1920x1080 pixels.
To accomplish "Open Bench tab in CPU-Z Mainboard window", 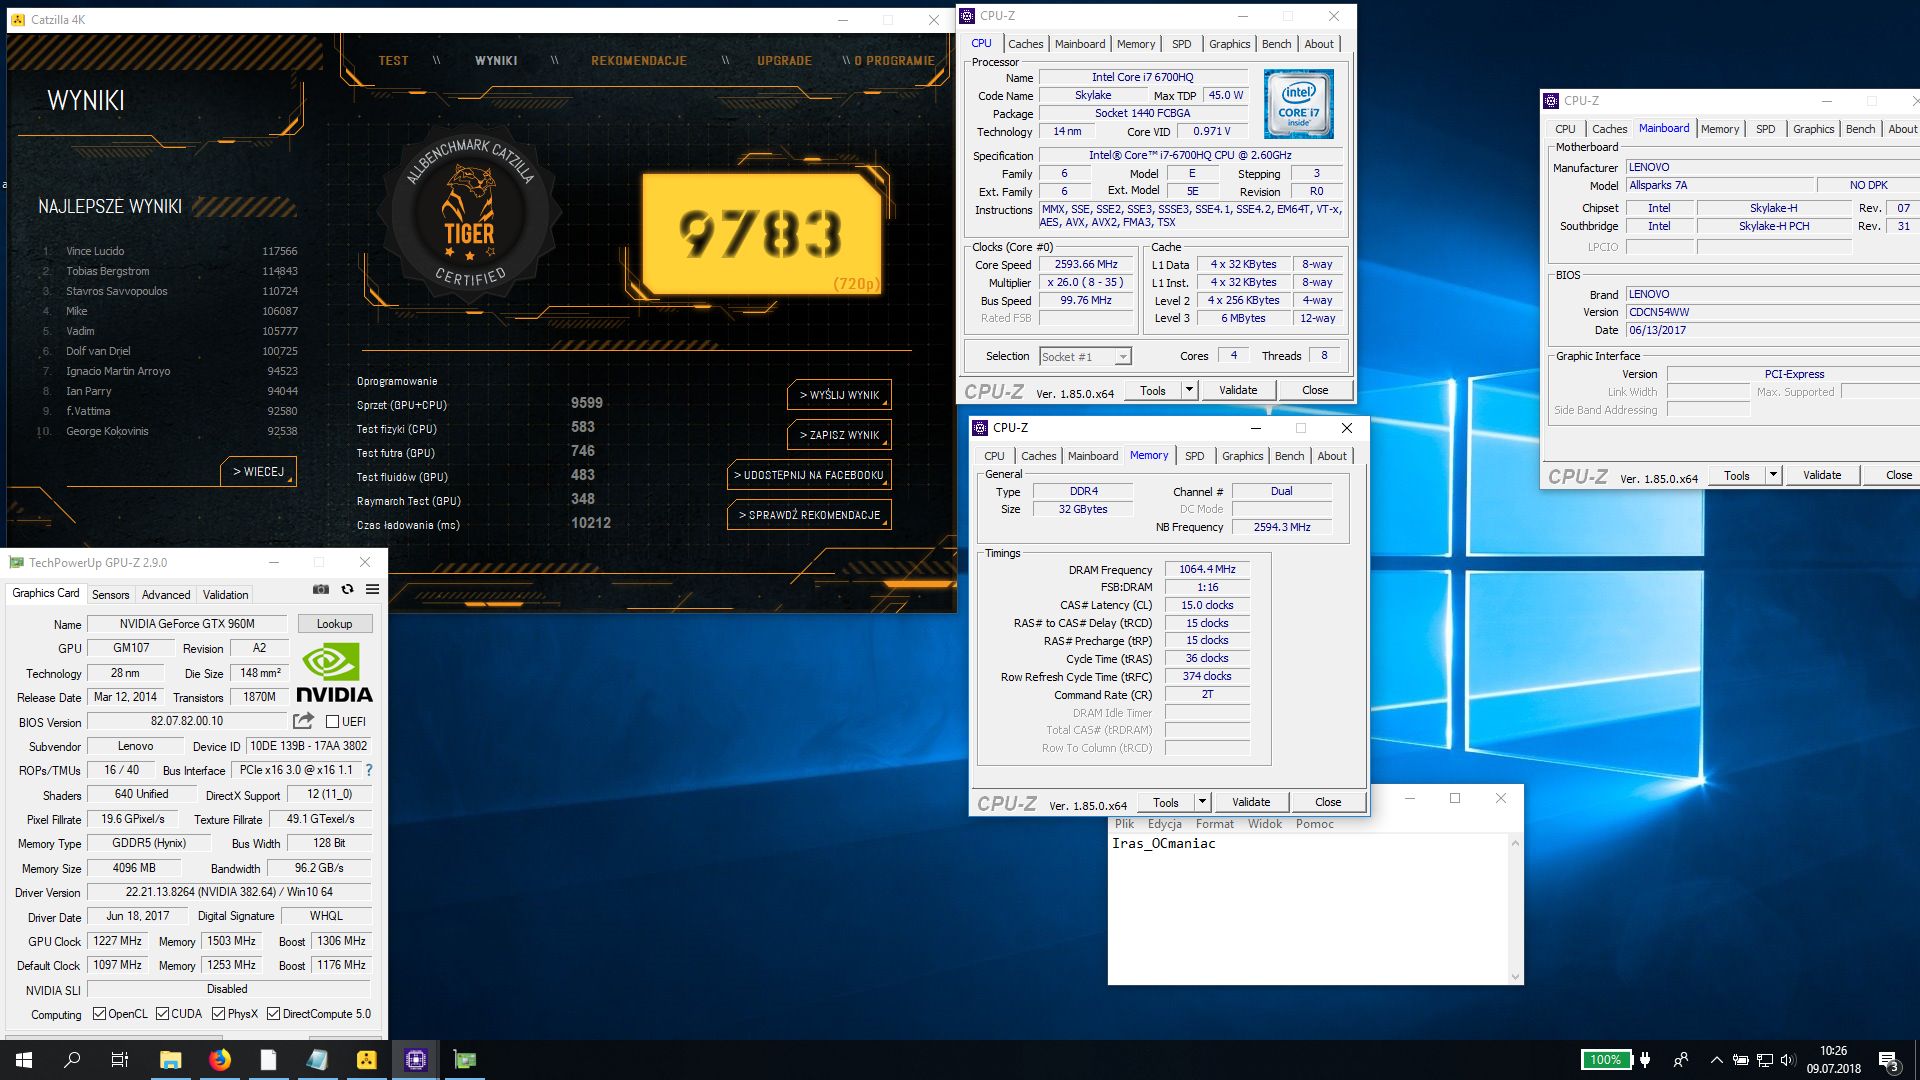I will click(1860, 129).
